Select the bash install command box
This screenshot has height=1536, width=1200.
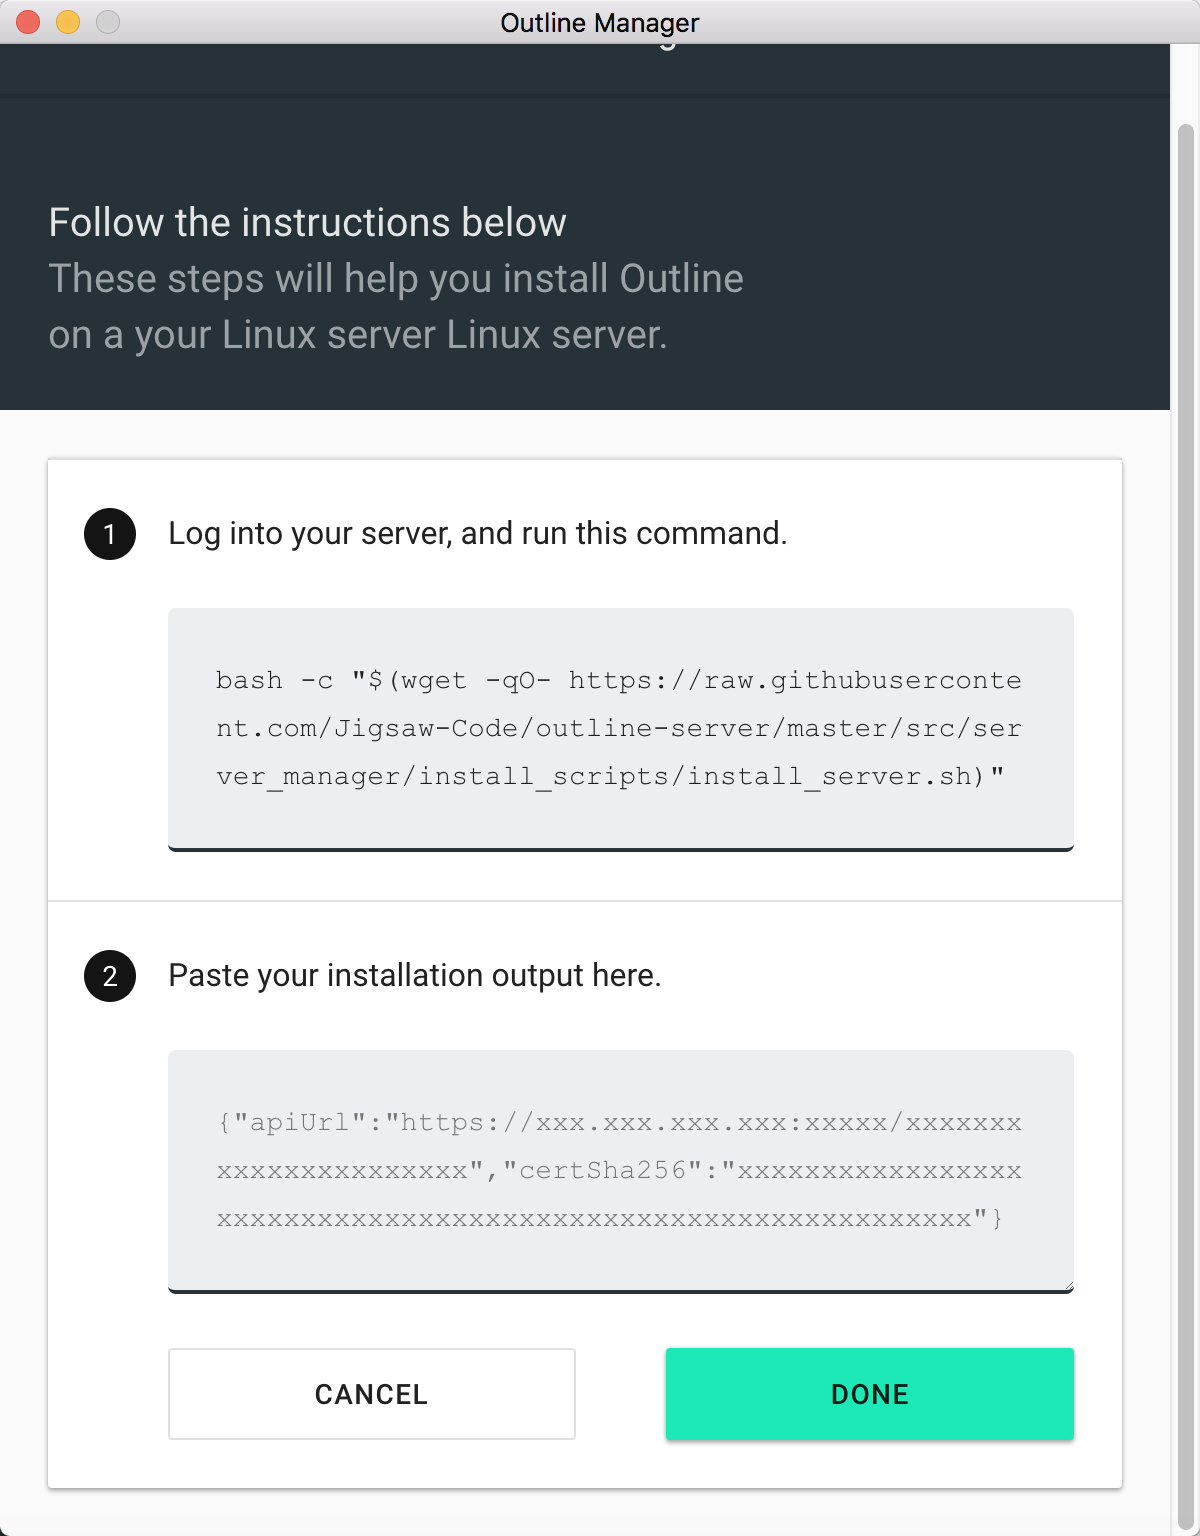621,729
